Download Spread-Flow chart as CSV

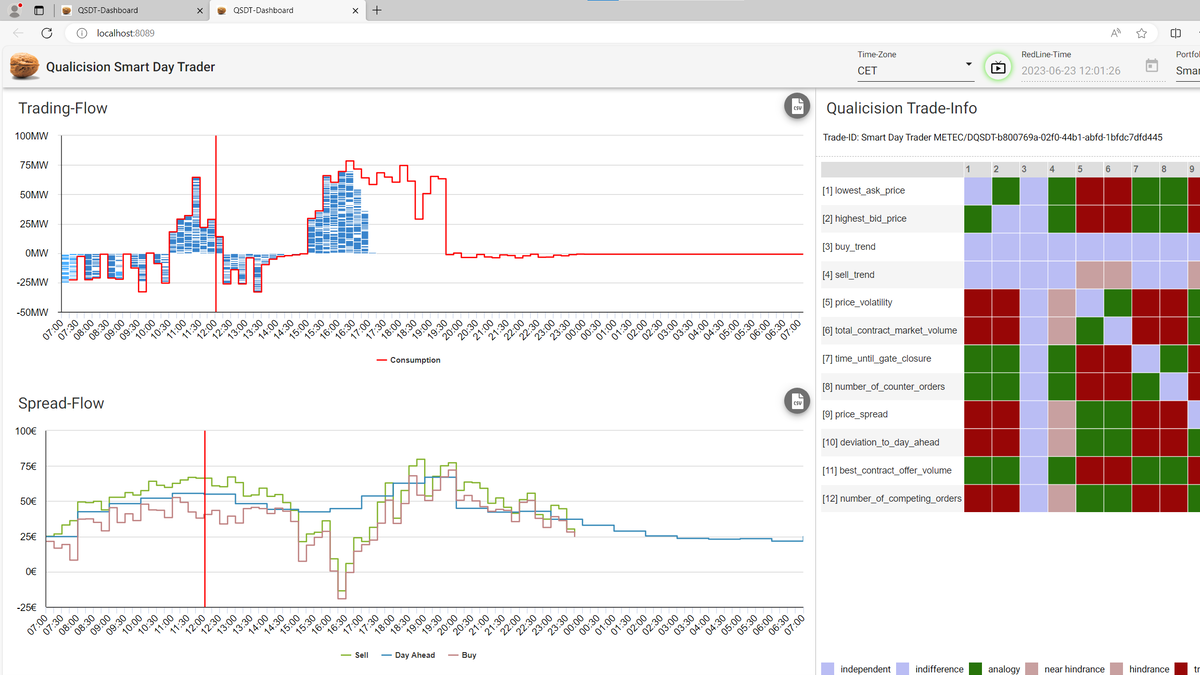[796, 402]
